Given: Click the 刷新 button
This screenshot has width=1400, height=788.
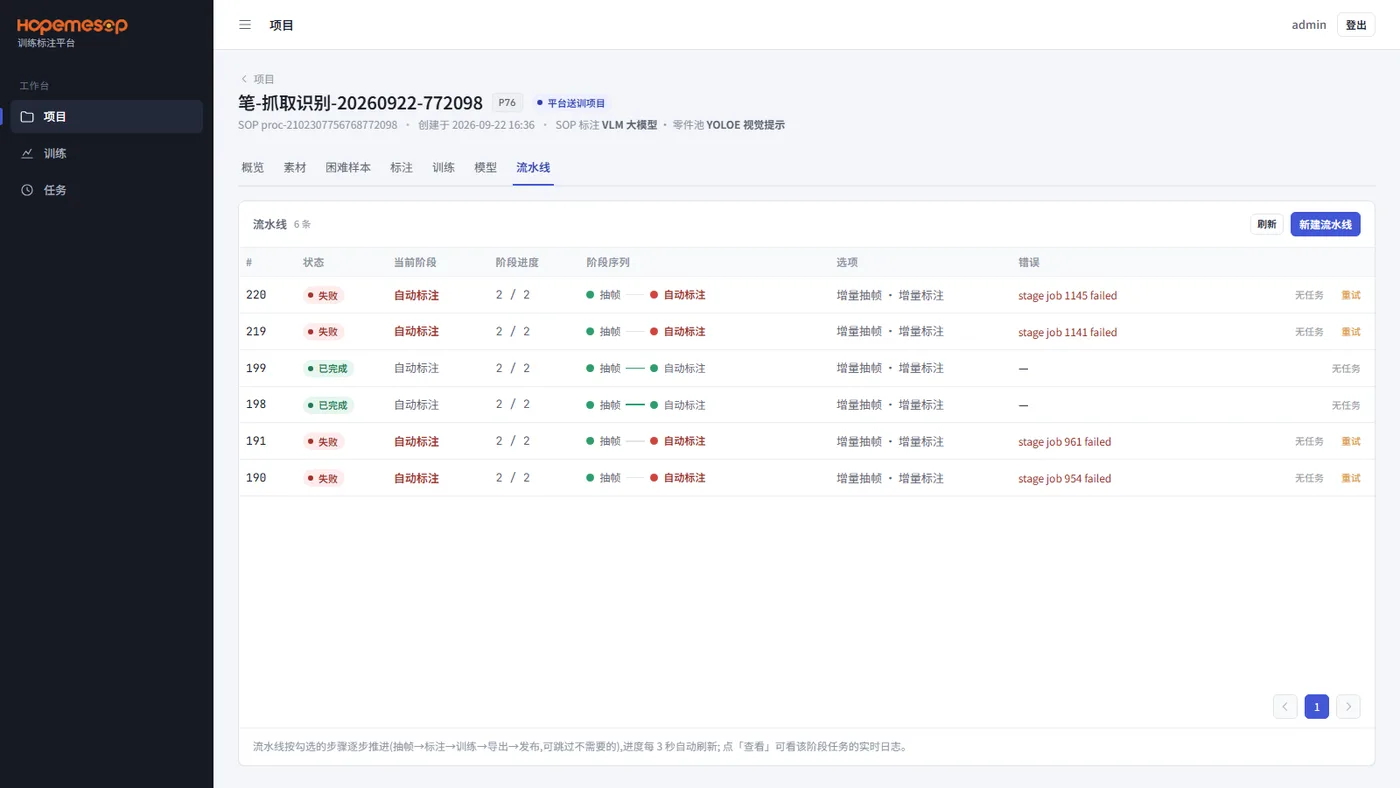Looking at the screenshot, I should [1267, 225].
